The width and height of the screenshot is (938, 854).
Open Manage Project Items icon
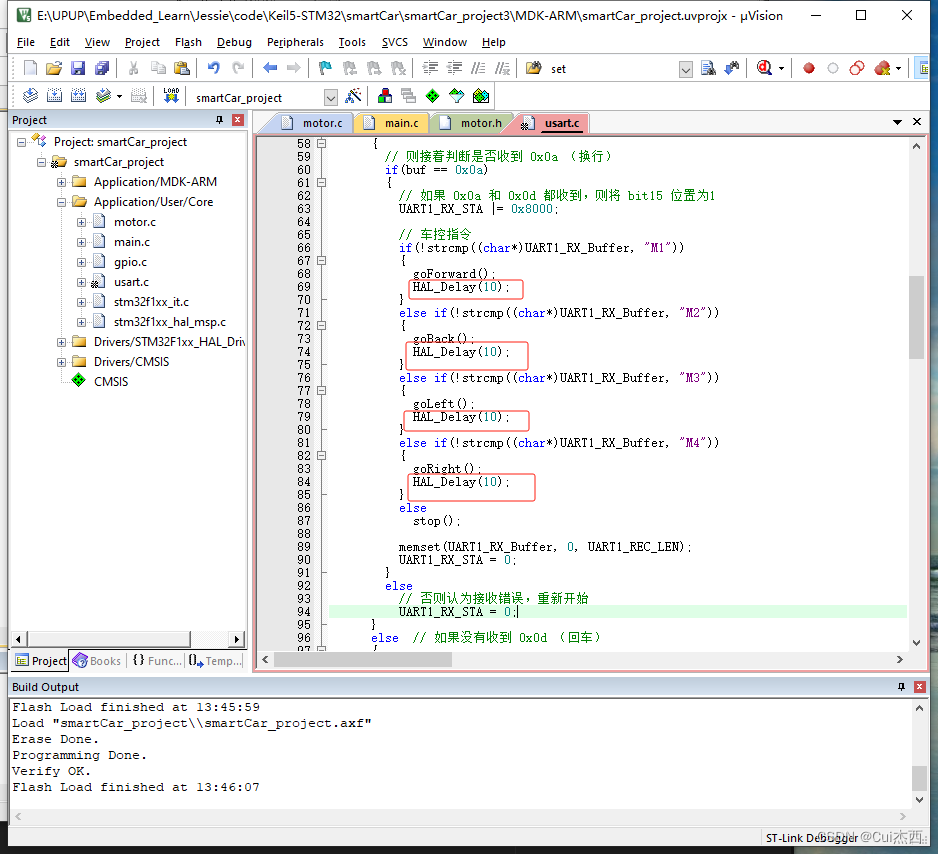click(385, 96)
